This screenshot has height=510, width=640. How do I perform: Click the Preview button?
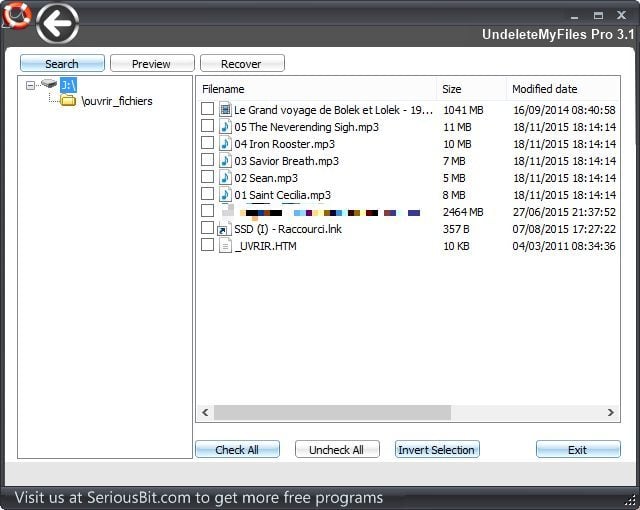tap(152, 64)
